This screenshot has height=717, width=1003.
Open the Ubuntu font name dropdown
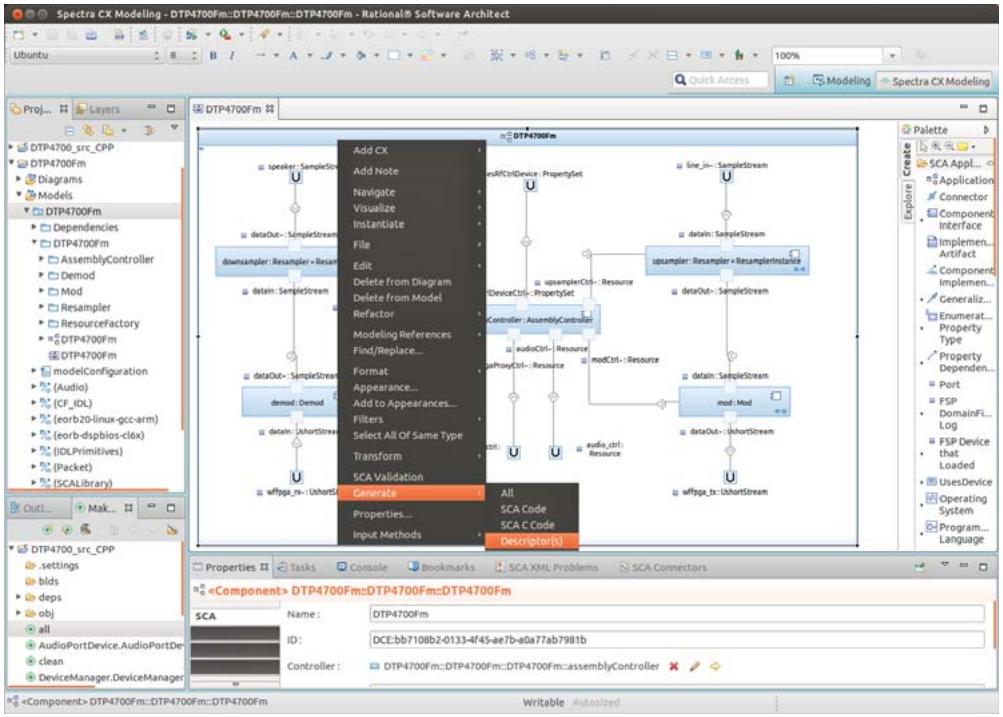click(x=156, y=56)
